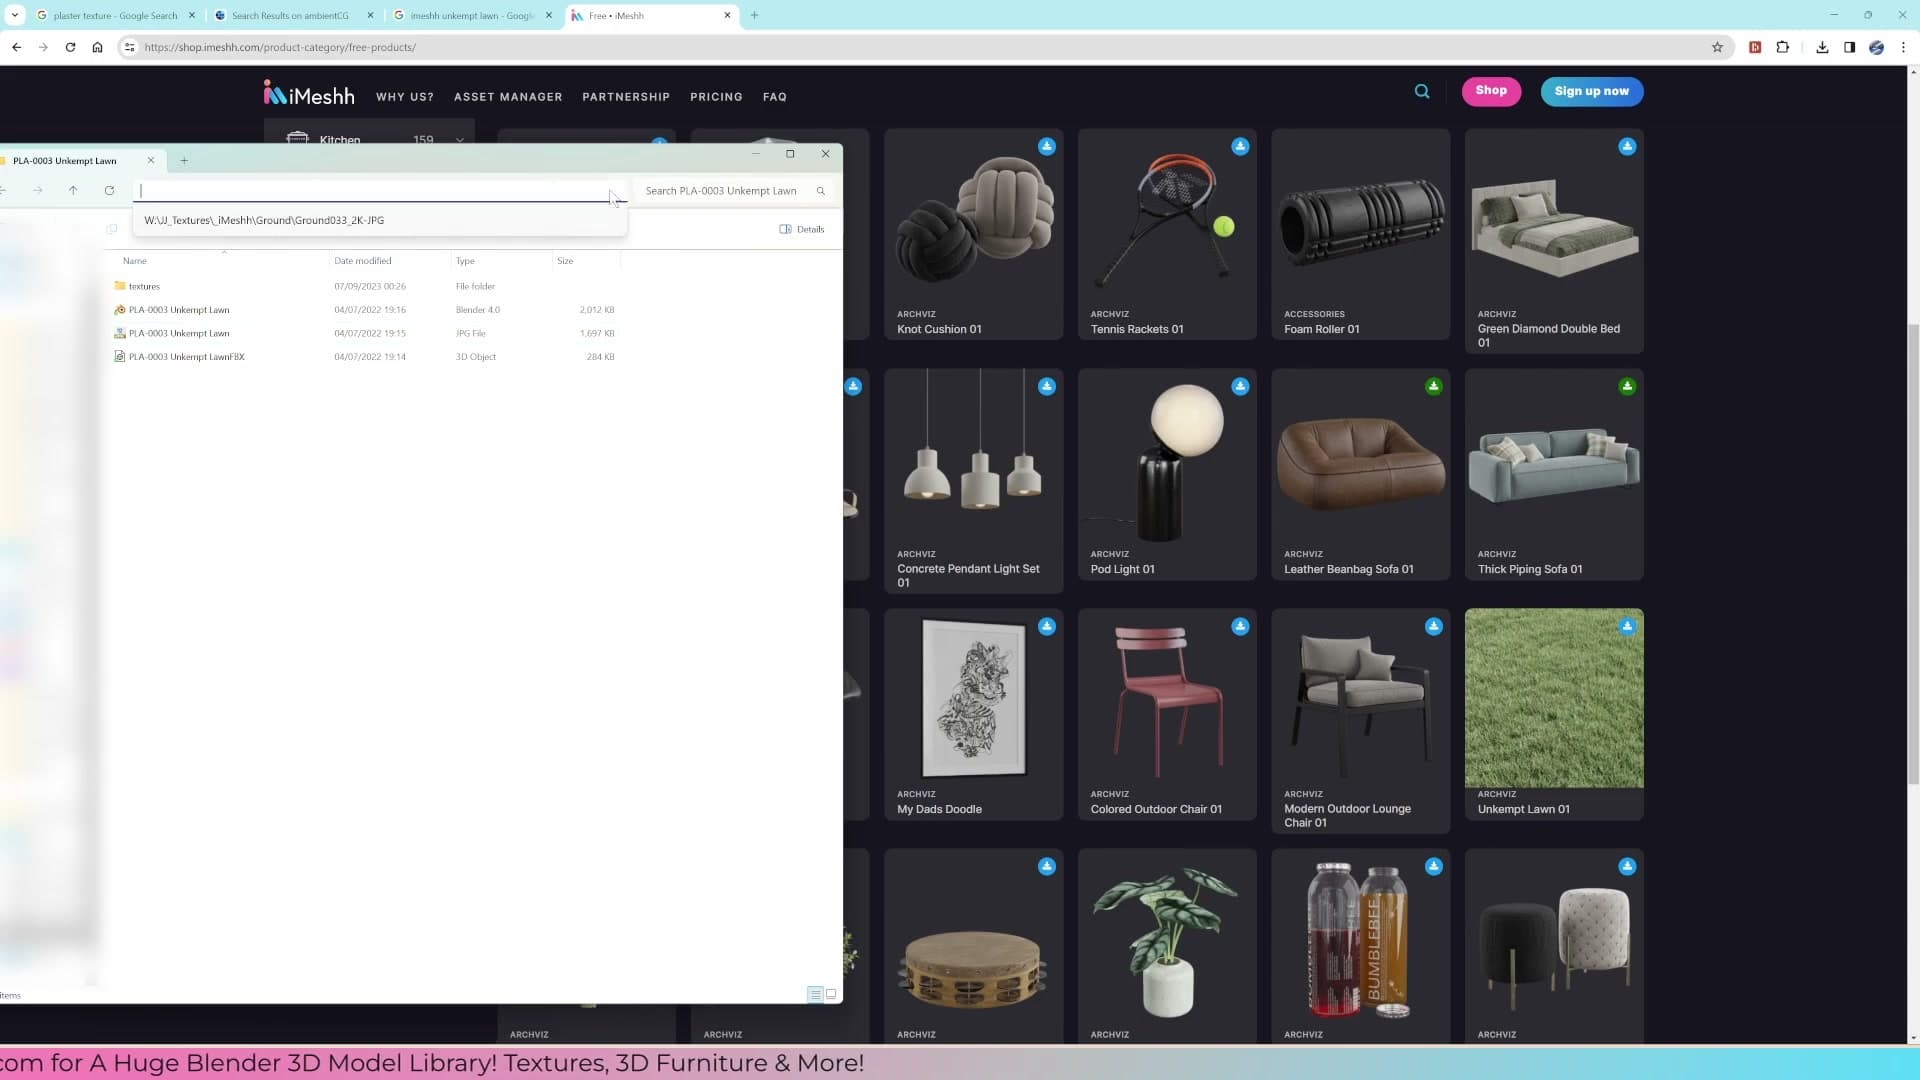Screen dimensions: 1920x1080
Task: Expand the Kitchen category chevron
Action: tap(460, 140)
